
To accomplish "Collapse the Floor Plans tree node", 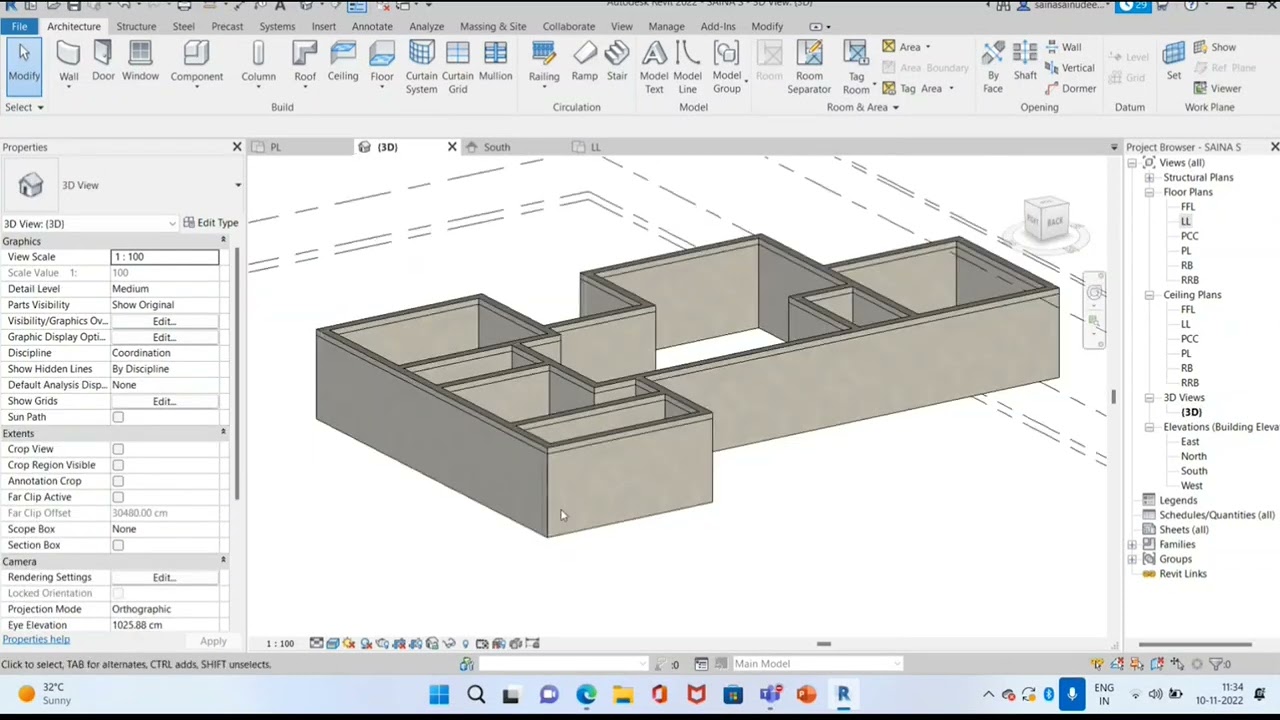I will pyautogui.click(x=1149, y=192).
